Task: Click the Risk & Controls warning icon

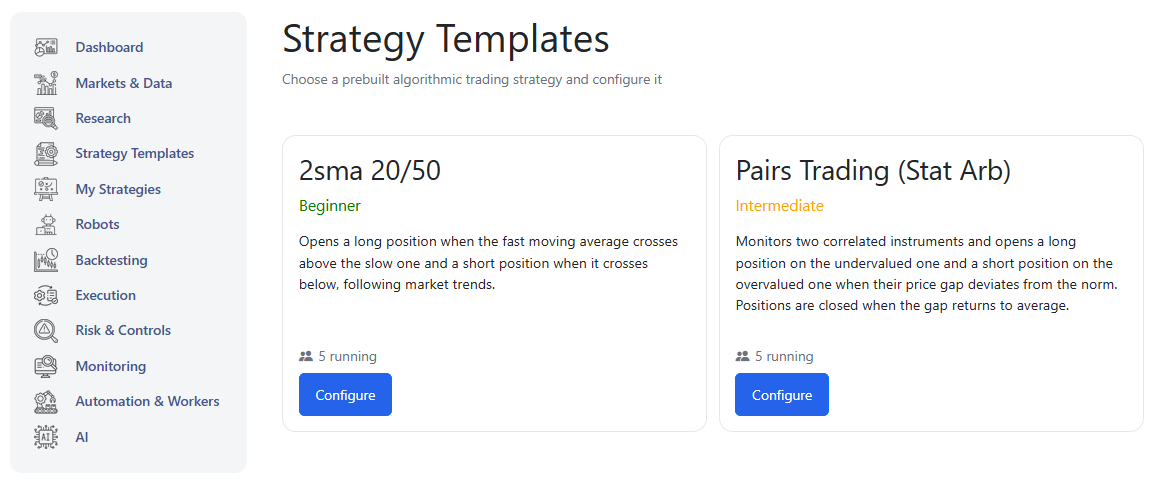Action: [46, 330]
